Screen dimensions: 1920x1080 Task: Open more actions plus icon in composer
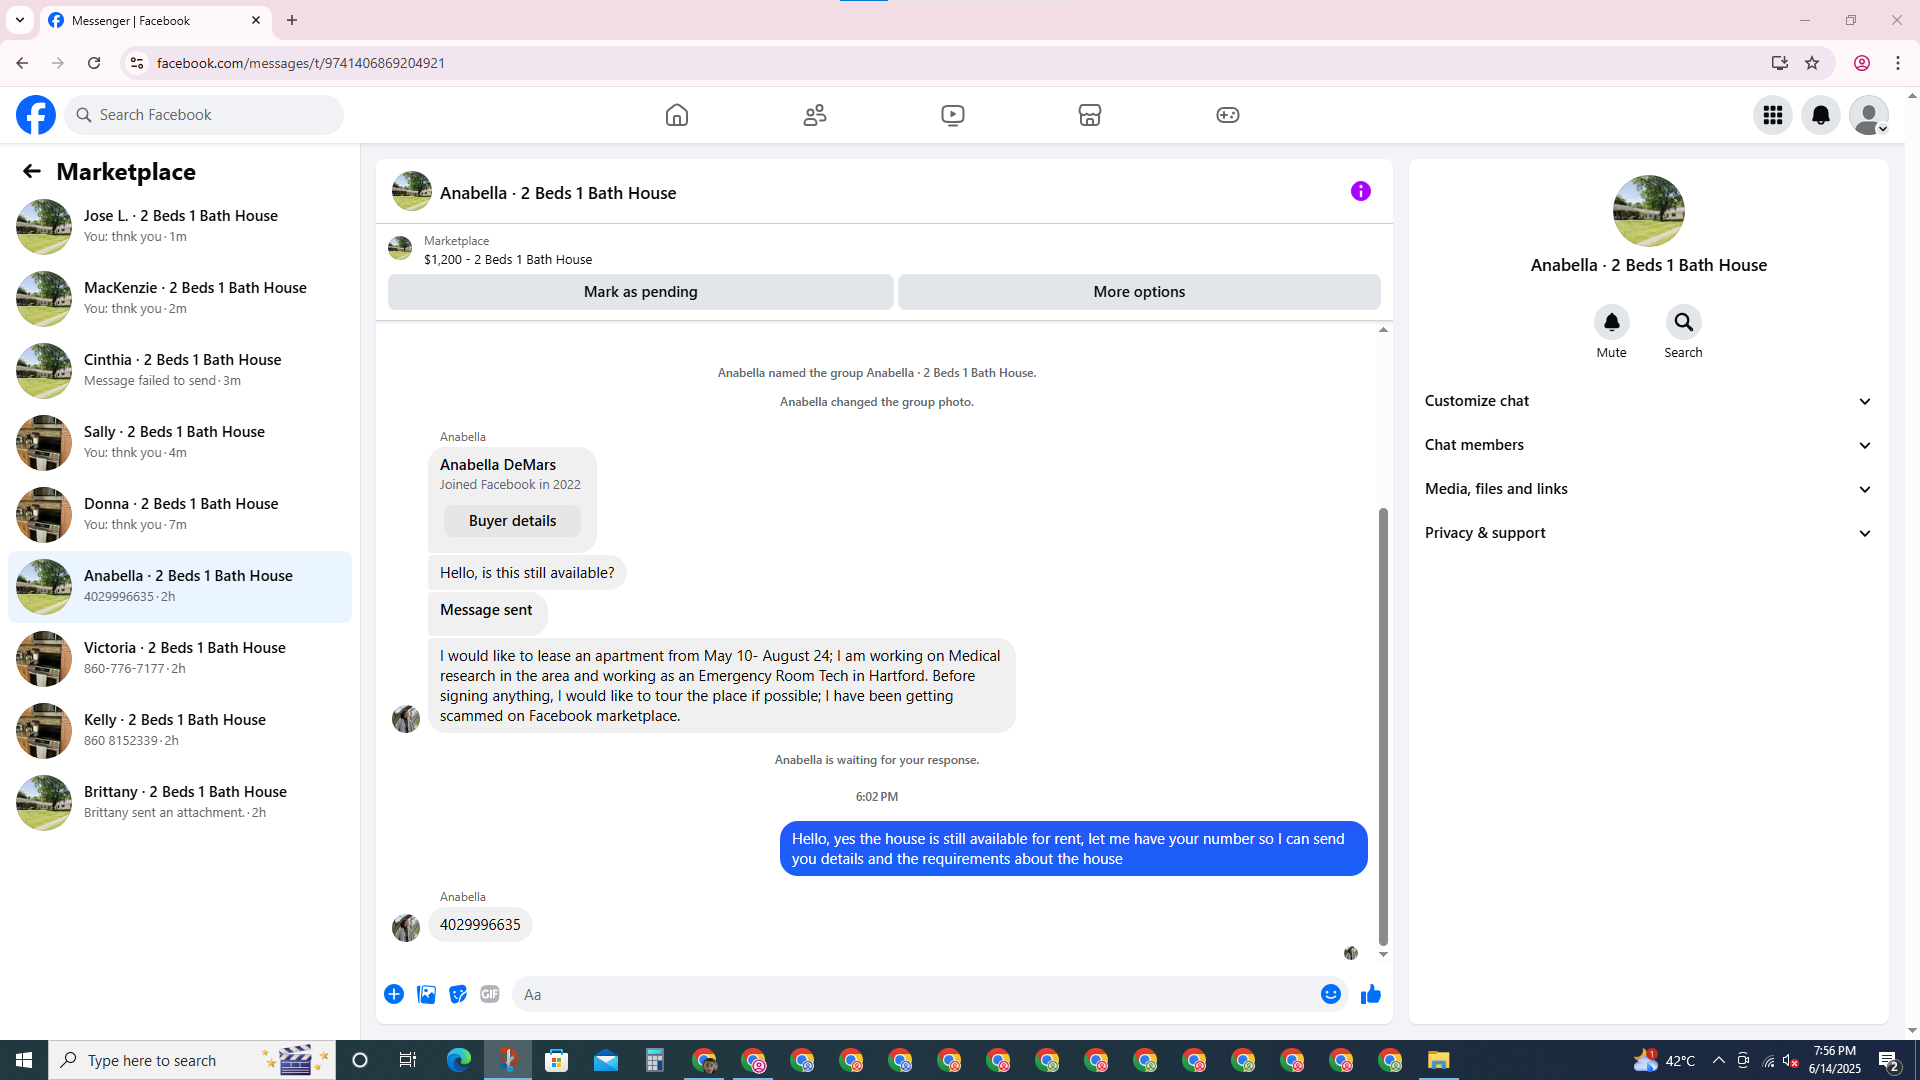(x=394, y=994)
